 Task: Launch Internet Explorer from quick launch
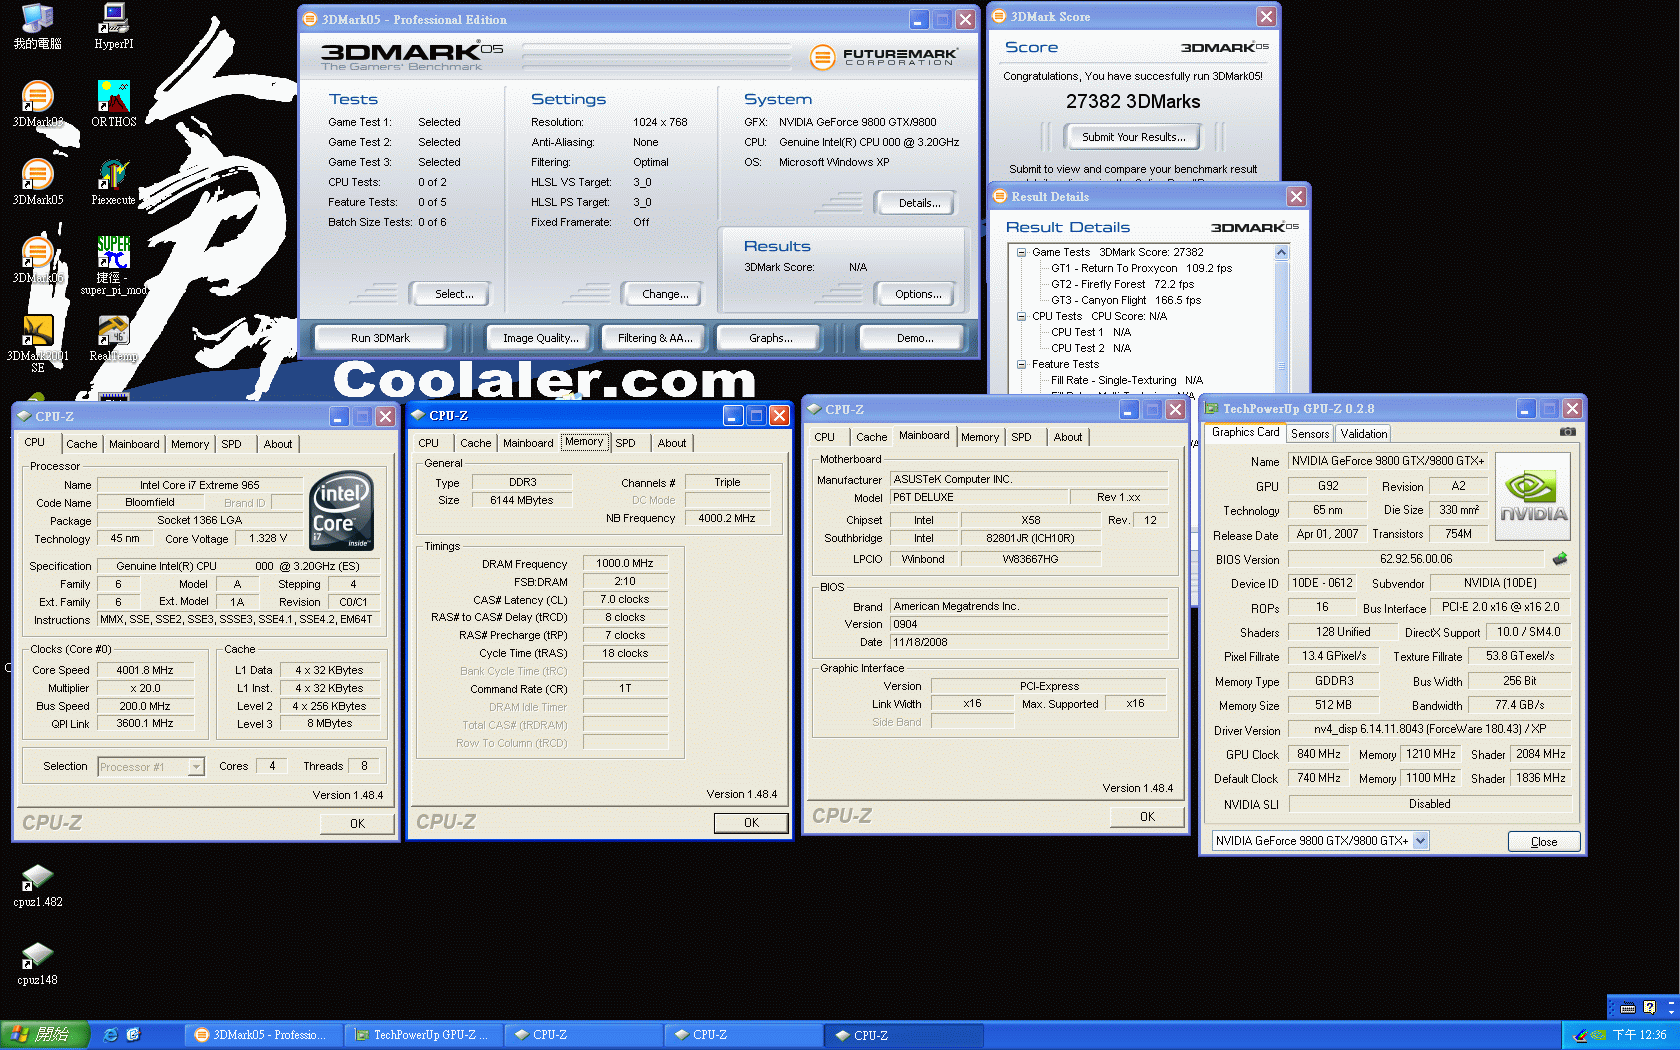(111, 1035)
